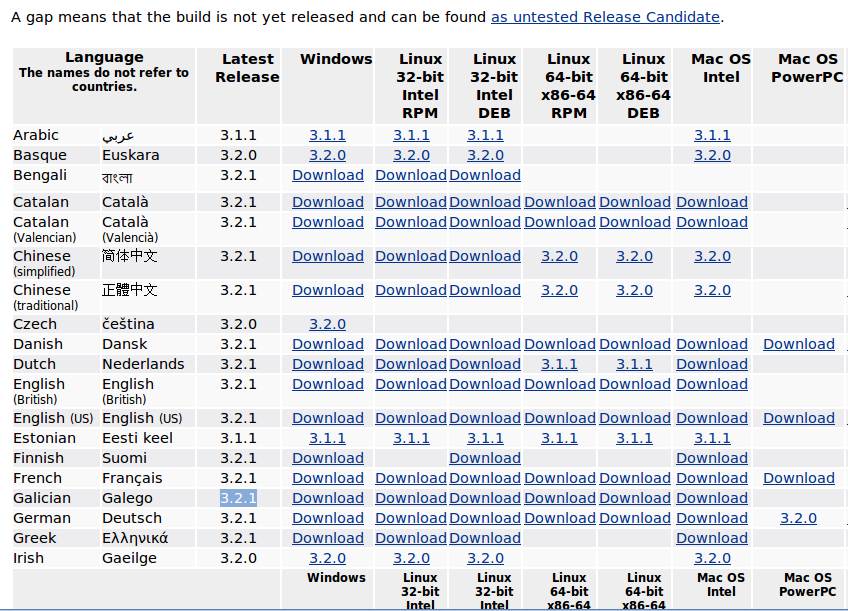Download French Mac OS PowerPC build

pos(798,478)
